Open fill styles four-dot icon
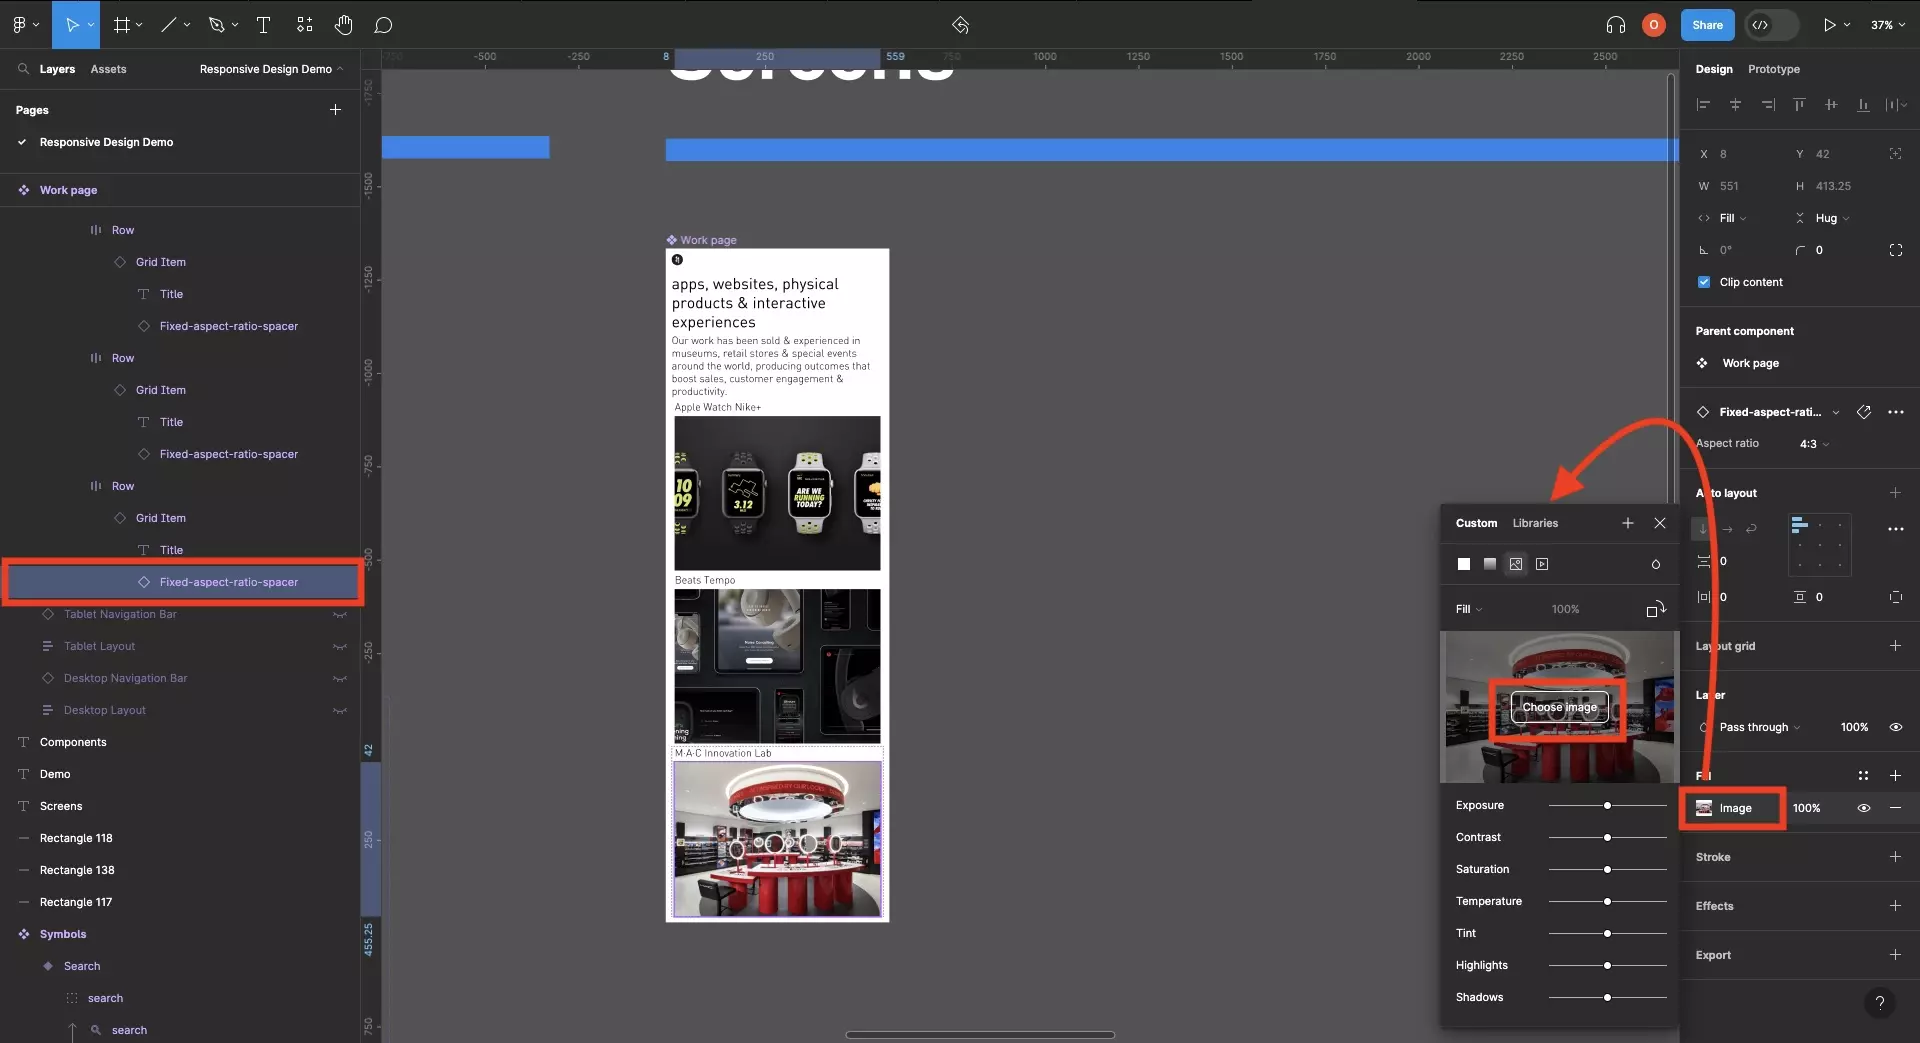Image resolution: width=1920 pixels, height=1043 pixels. coord(1863,775)
